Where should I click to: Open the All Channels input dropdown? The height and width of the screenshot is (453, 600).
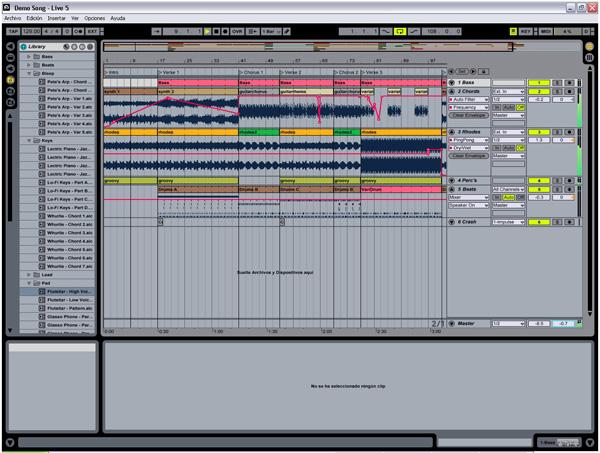[509, 189]
